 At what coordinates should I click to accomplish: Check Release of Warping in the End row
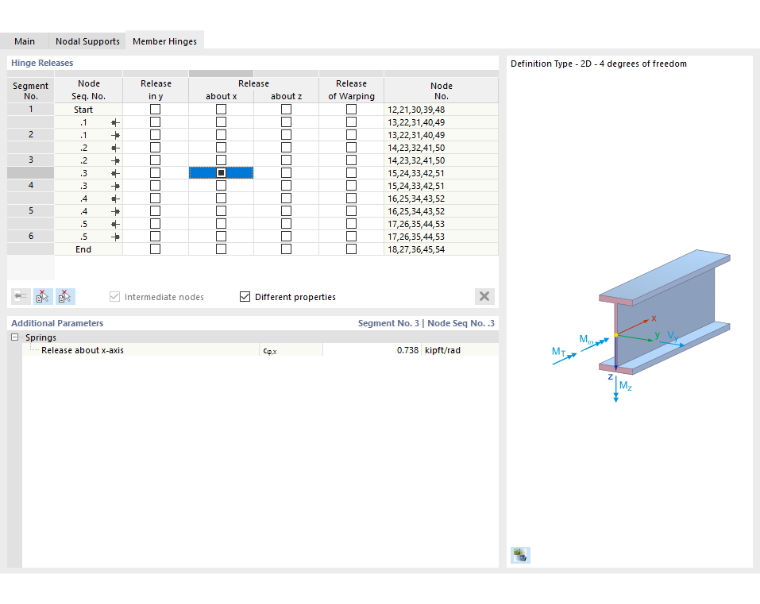(351, 249)
